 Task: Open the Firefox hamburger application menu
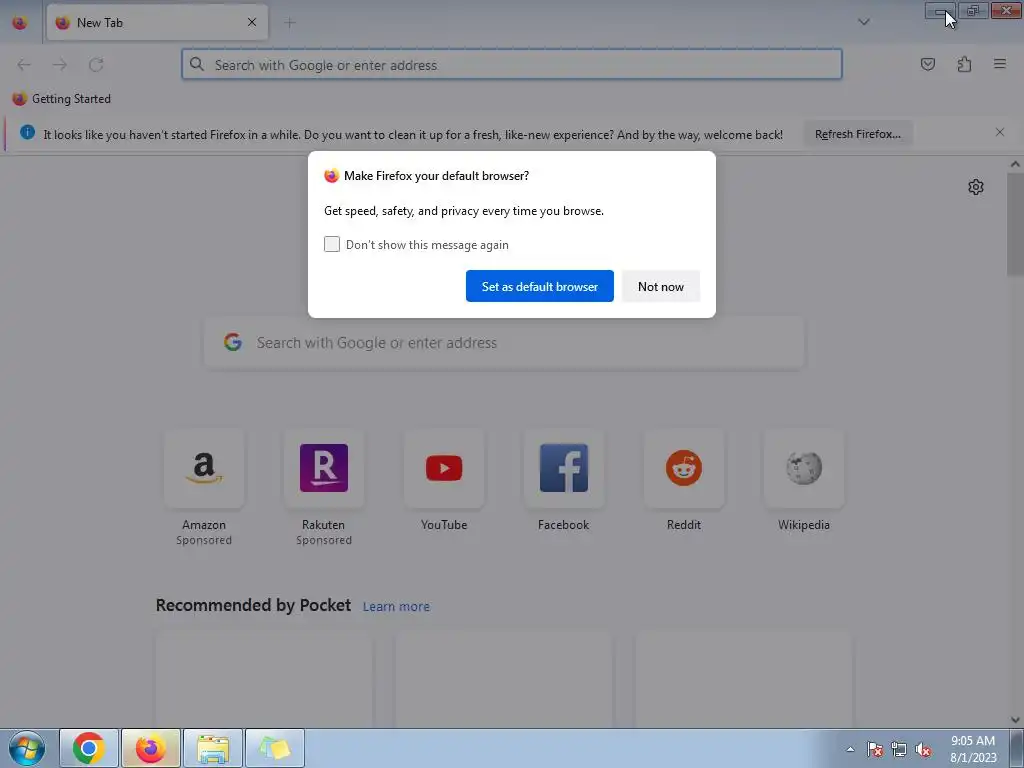1000,64
